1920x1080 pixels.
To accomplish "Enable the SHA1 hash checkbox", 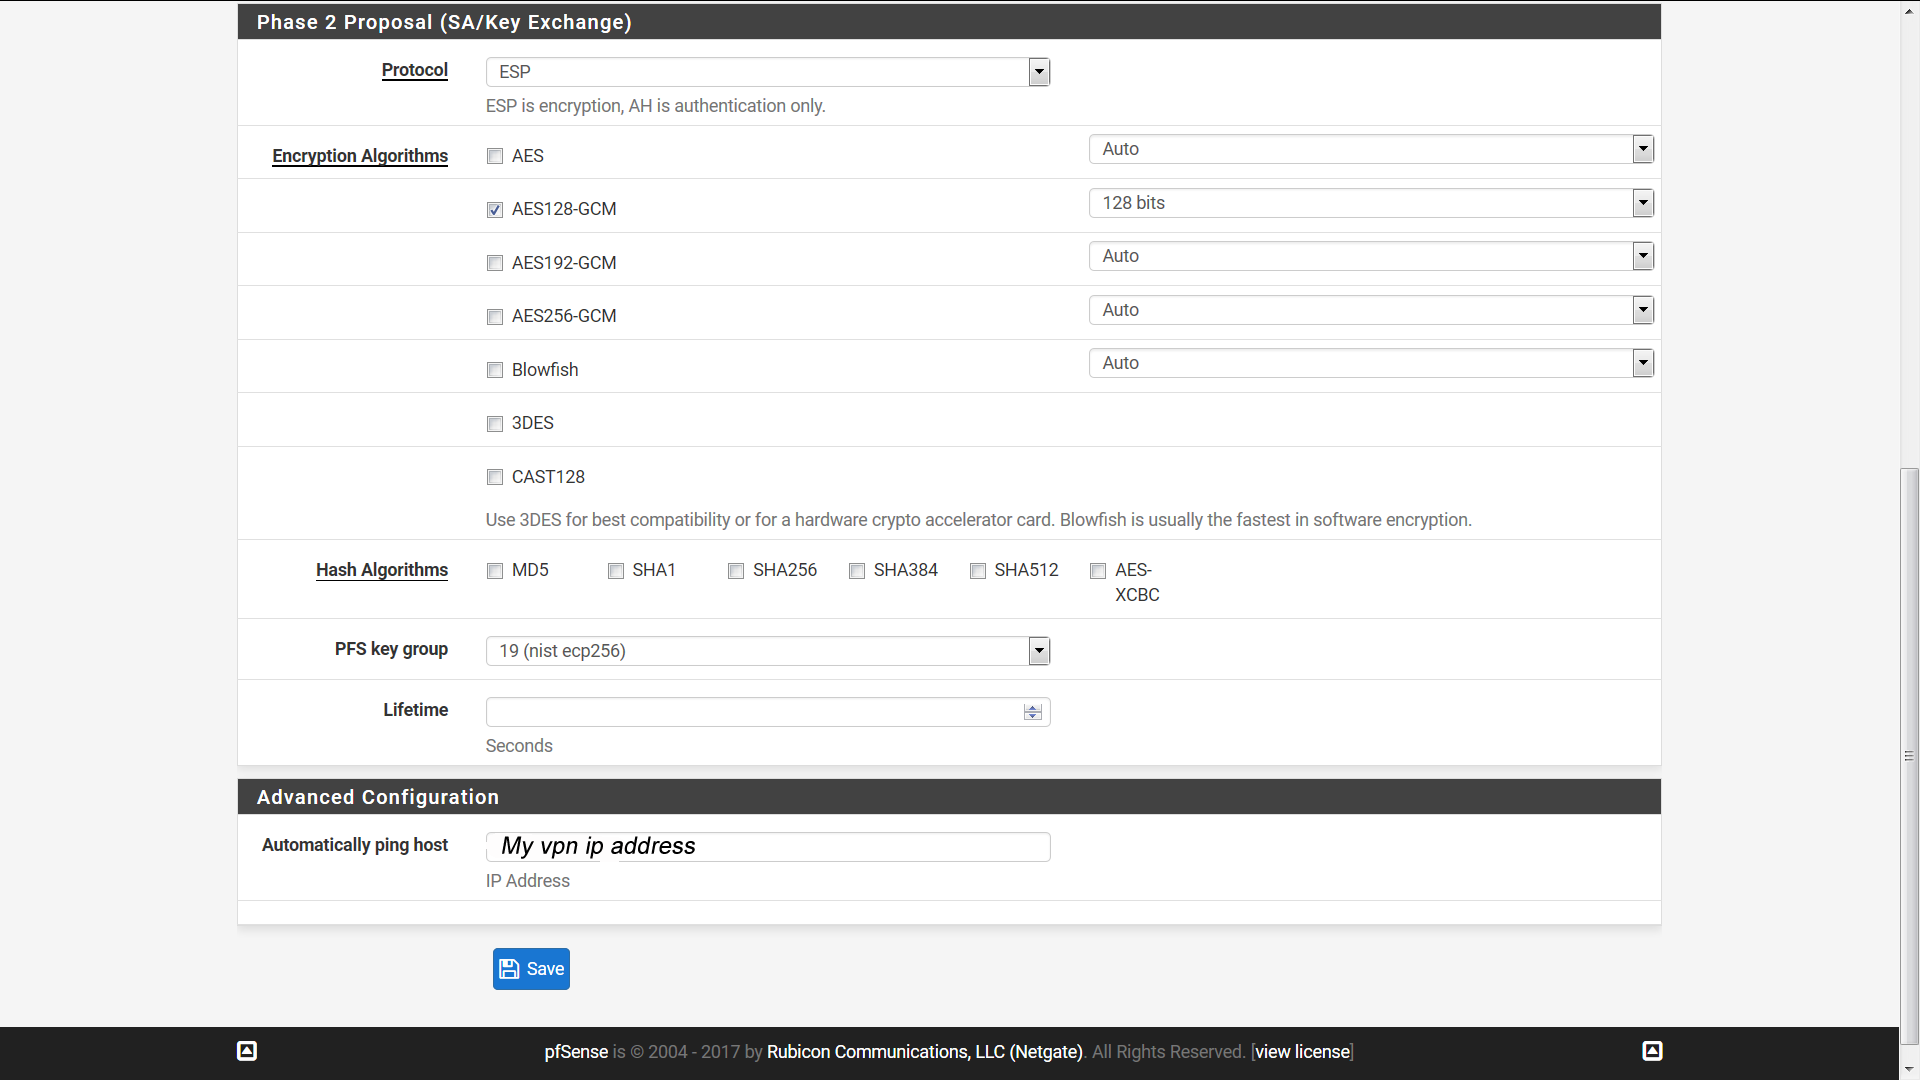I will 616,571.
